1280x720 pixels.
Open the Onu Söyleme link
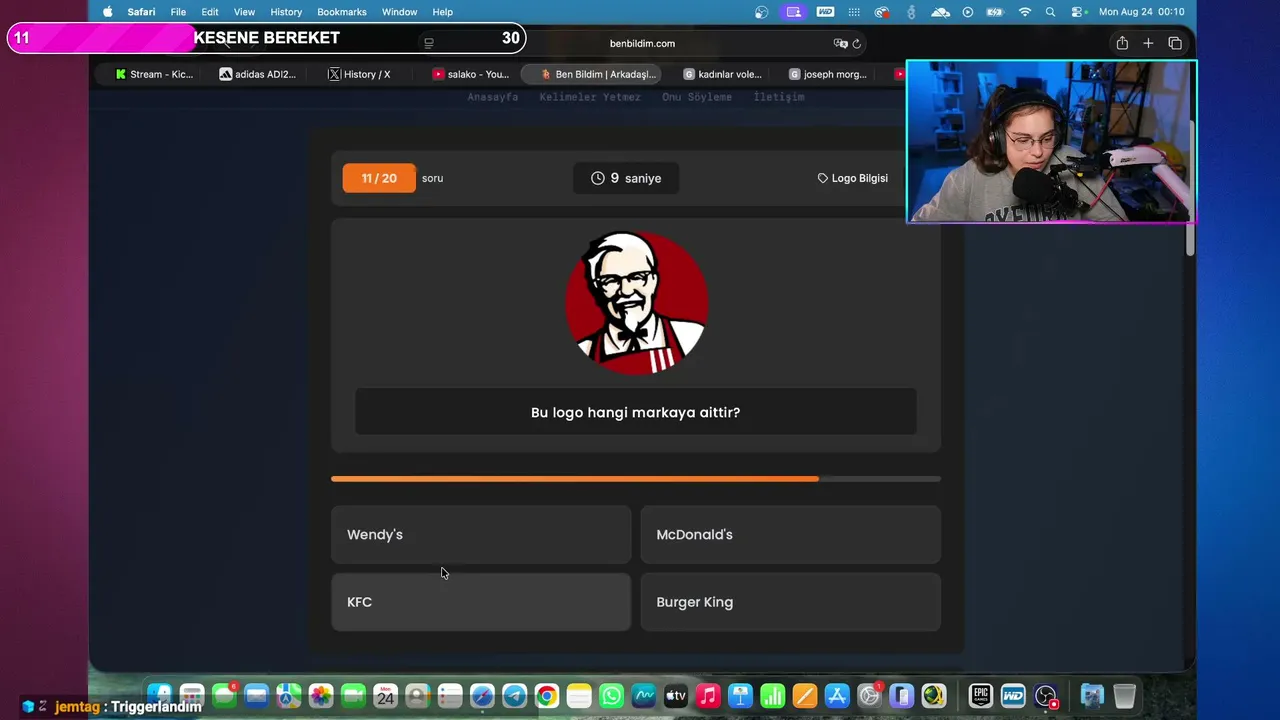point(697,97)
